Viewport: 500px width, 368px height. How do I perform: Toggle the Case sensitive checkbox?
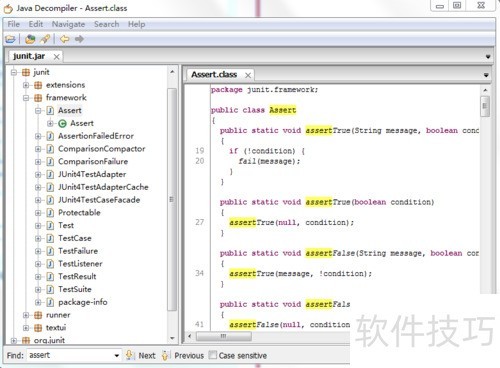pyautogui.click(x=212, y=355)
